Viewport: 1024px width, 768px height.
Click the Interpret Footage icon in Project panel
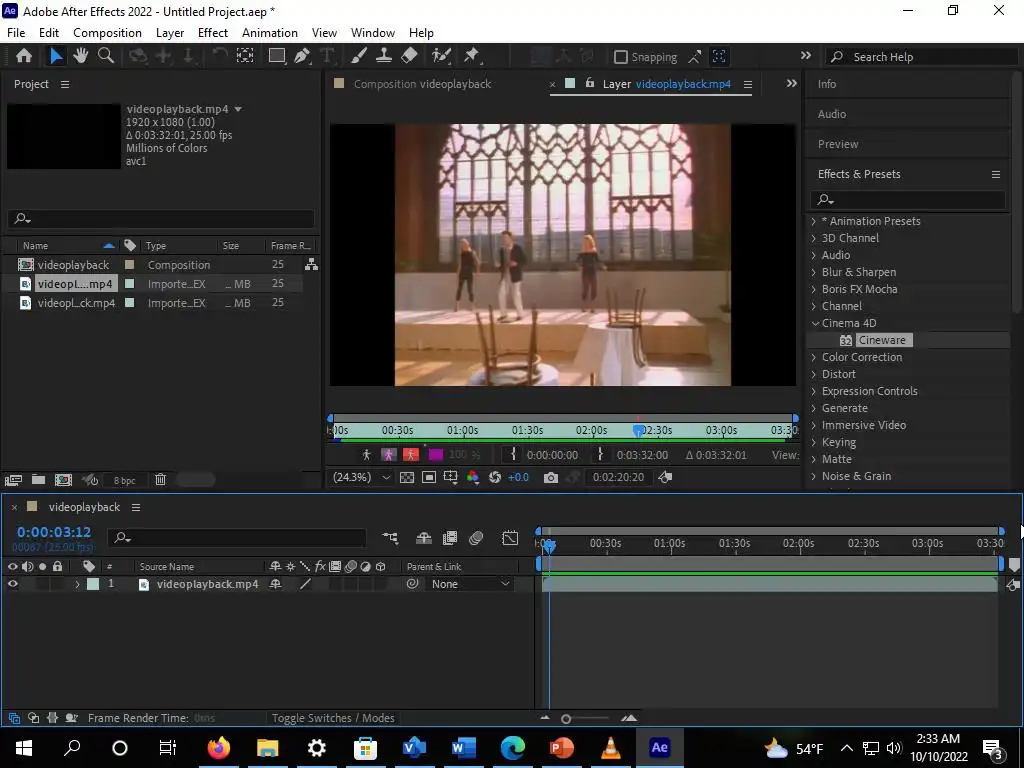coord(13,480)
